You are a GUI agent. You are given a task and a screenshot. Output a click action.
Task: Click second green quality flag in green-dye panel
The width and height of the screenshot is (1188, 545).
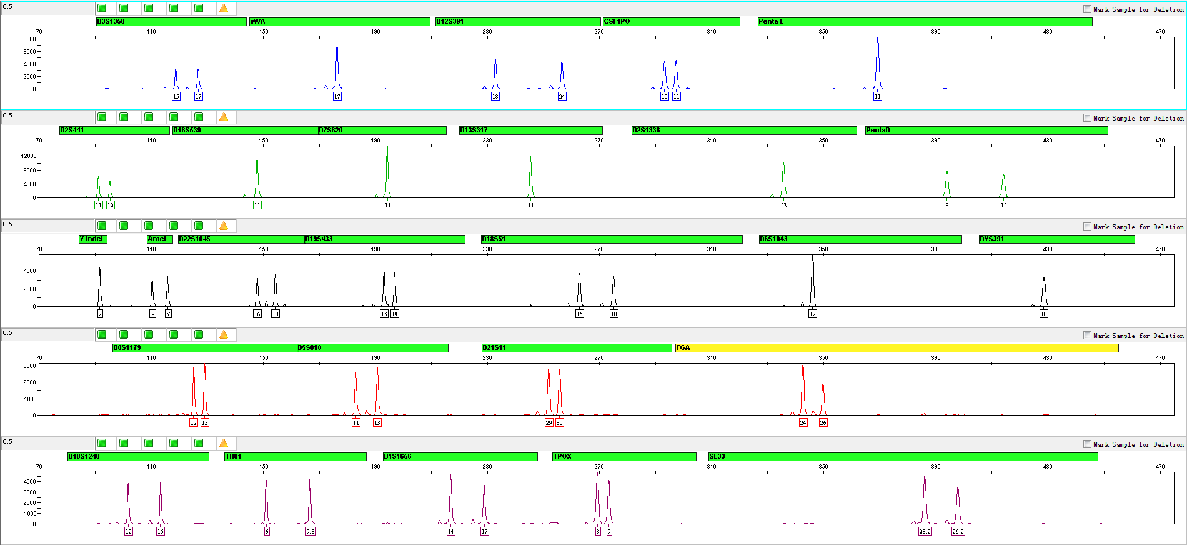(x=123, y=117)
